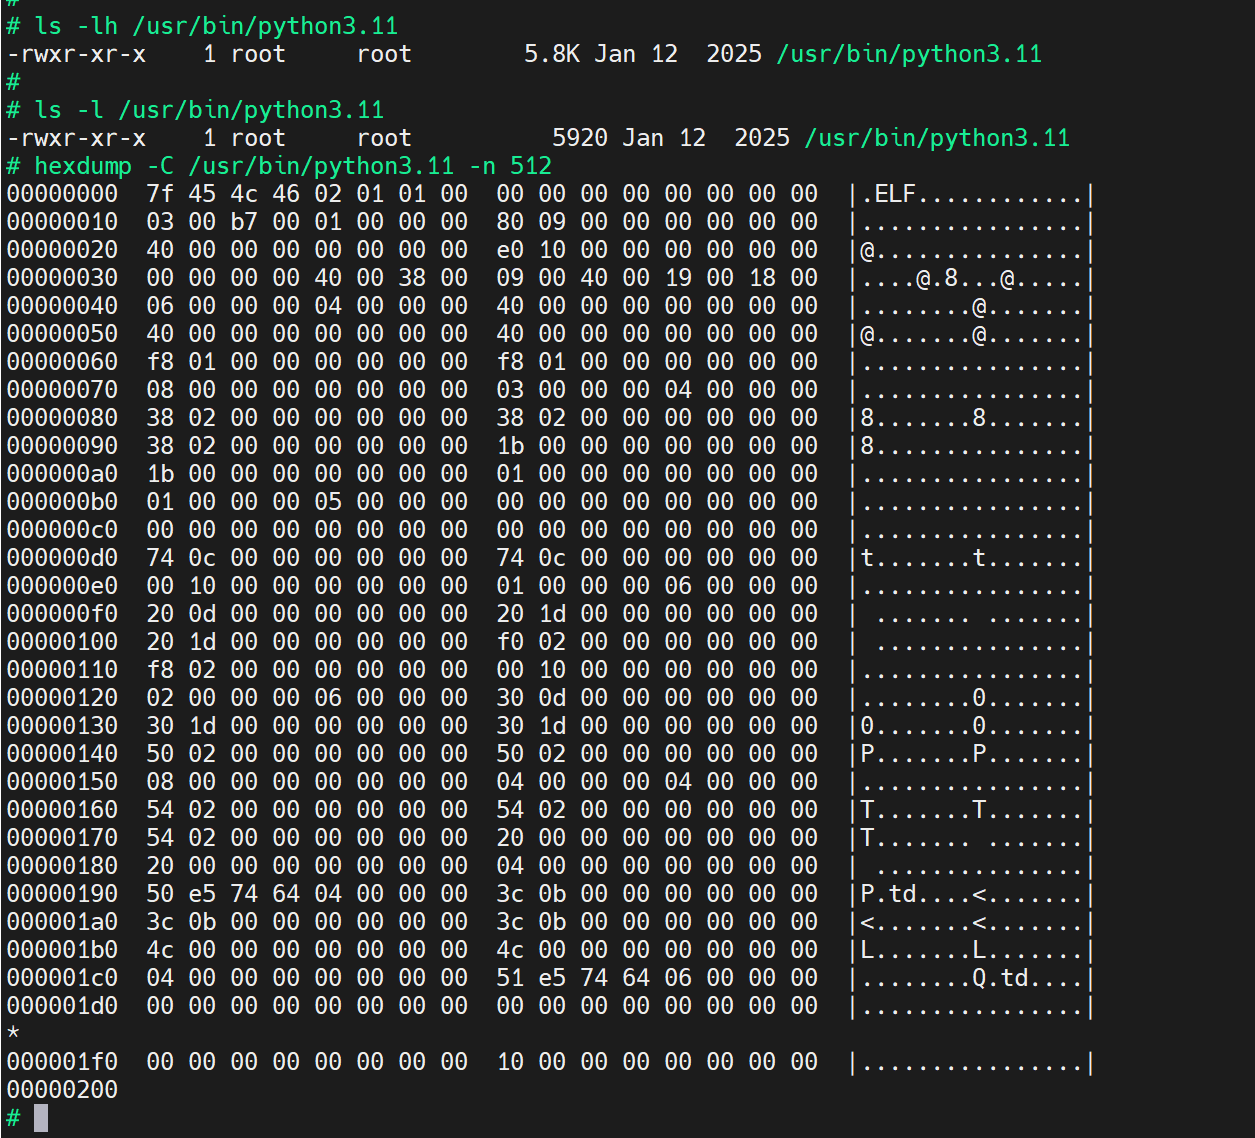Click the '........Q.td....' ASCII text
The width and height of the screenshot is (1255, 1138).
[972, 978]
